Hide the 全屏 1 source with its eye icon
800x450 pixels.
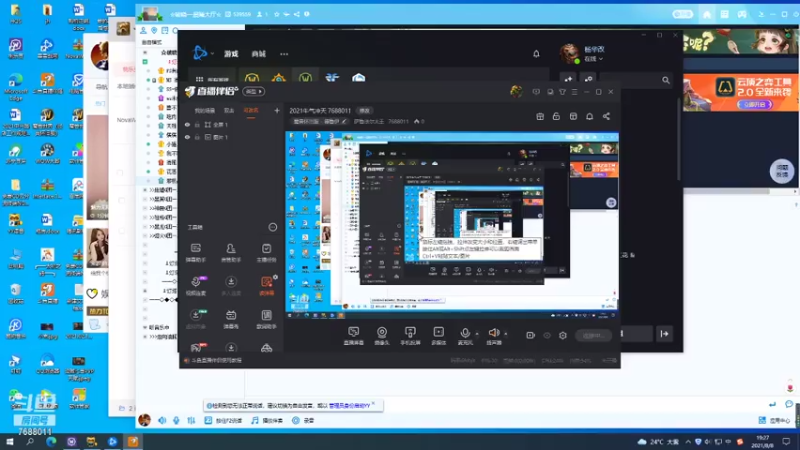(187, 124)
